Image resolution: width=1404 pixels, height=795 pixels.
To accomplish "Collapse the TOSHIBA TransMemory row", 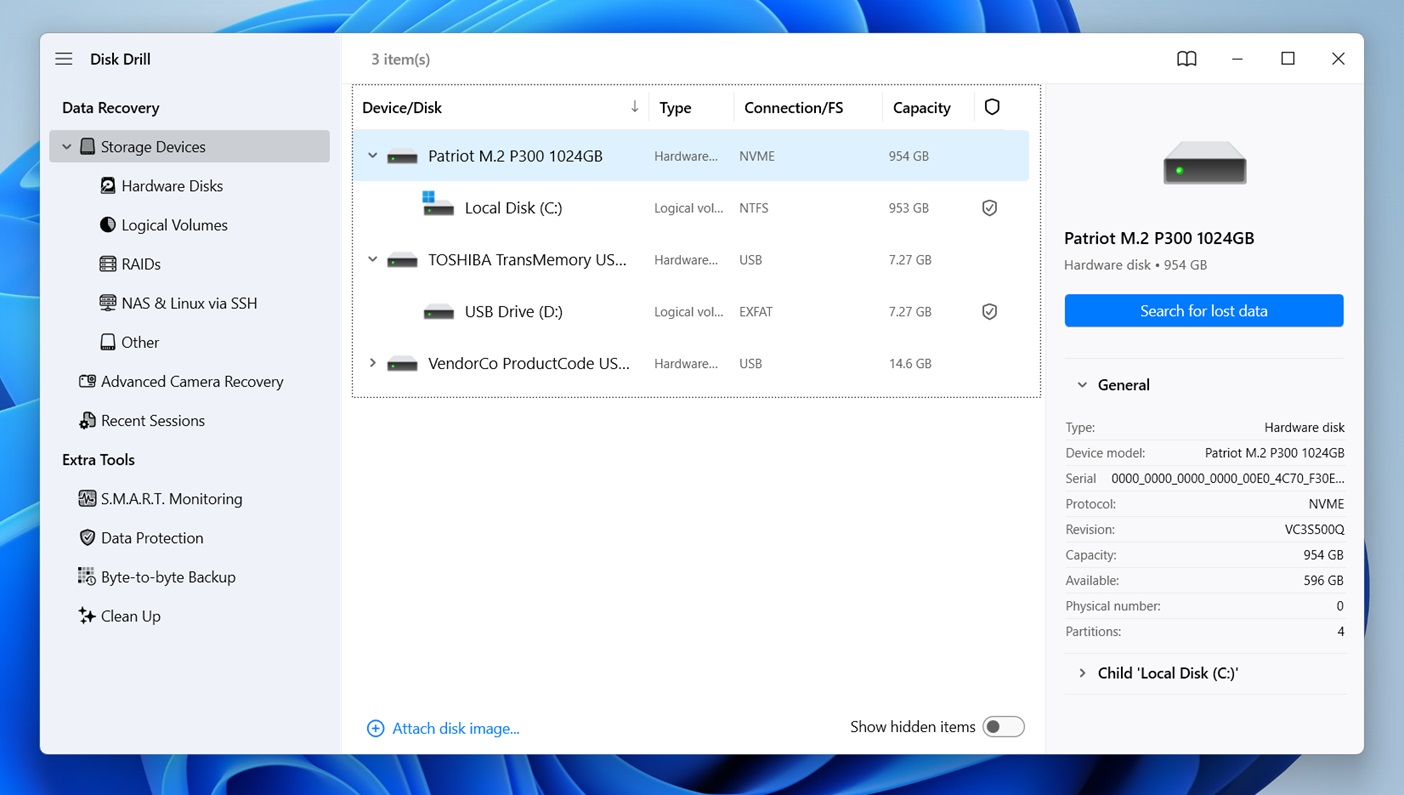I will tap(372, 260).
